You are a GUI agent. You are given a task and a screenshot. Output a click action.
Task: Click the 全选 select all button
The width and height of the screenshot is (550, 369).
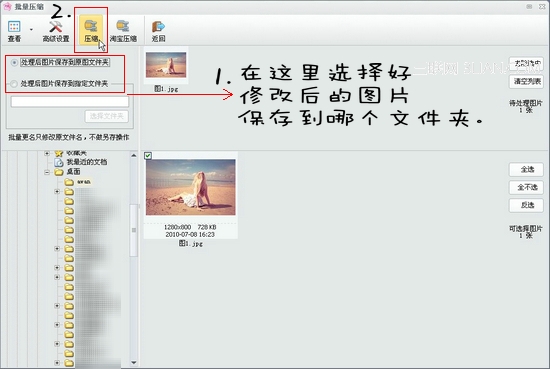click(x=526, y=170)
